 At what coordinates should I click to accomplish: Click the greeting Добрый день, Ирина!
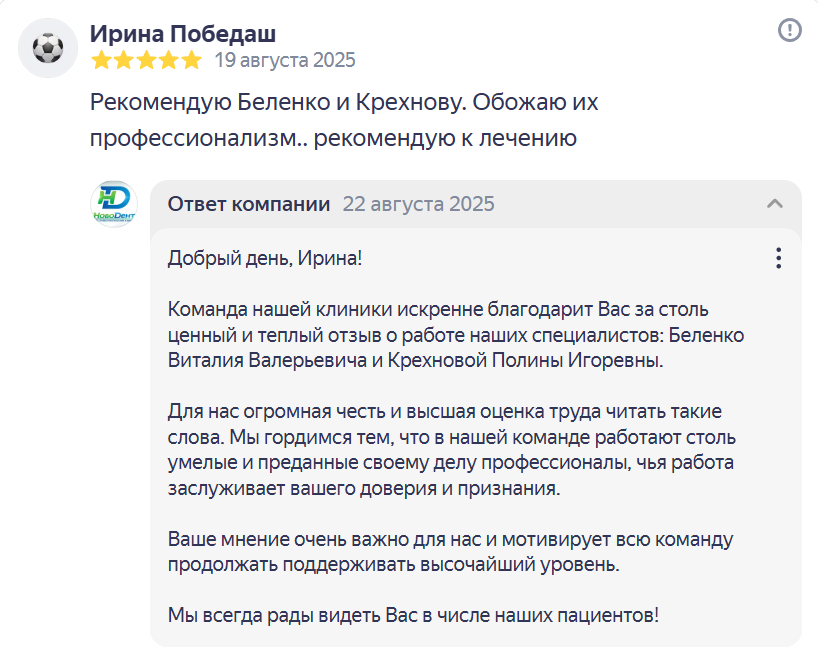coord(265,258)
